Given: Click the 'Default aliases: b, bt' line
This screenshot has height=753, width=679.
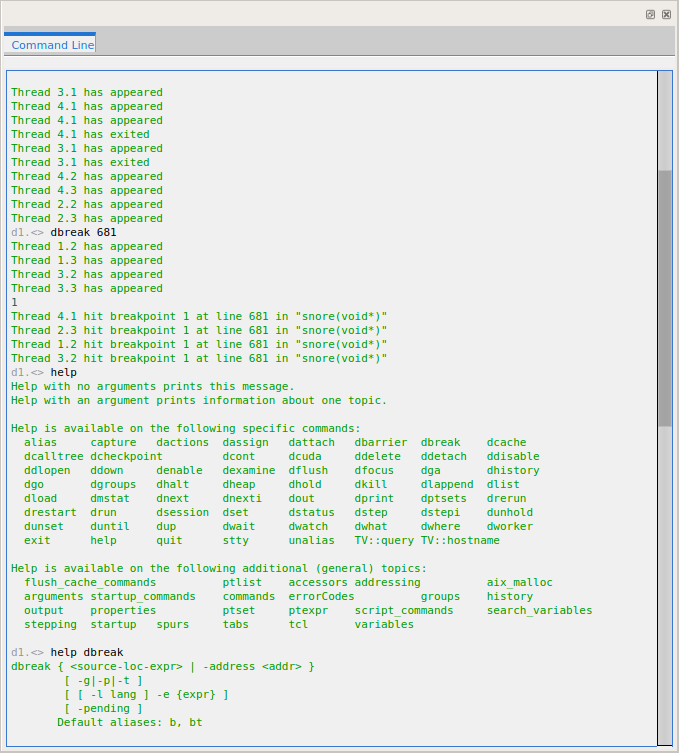Looking at the screenshot, I should point(129,722).
